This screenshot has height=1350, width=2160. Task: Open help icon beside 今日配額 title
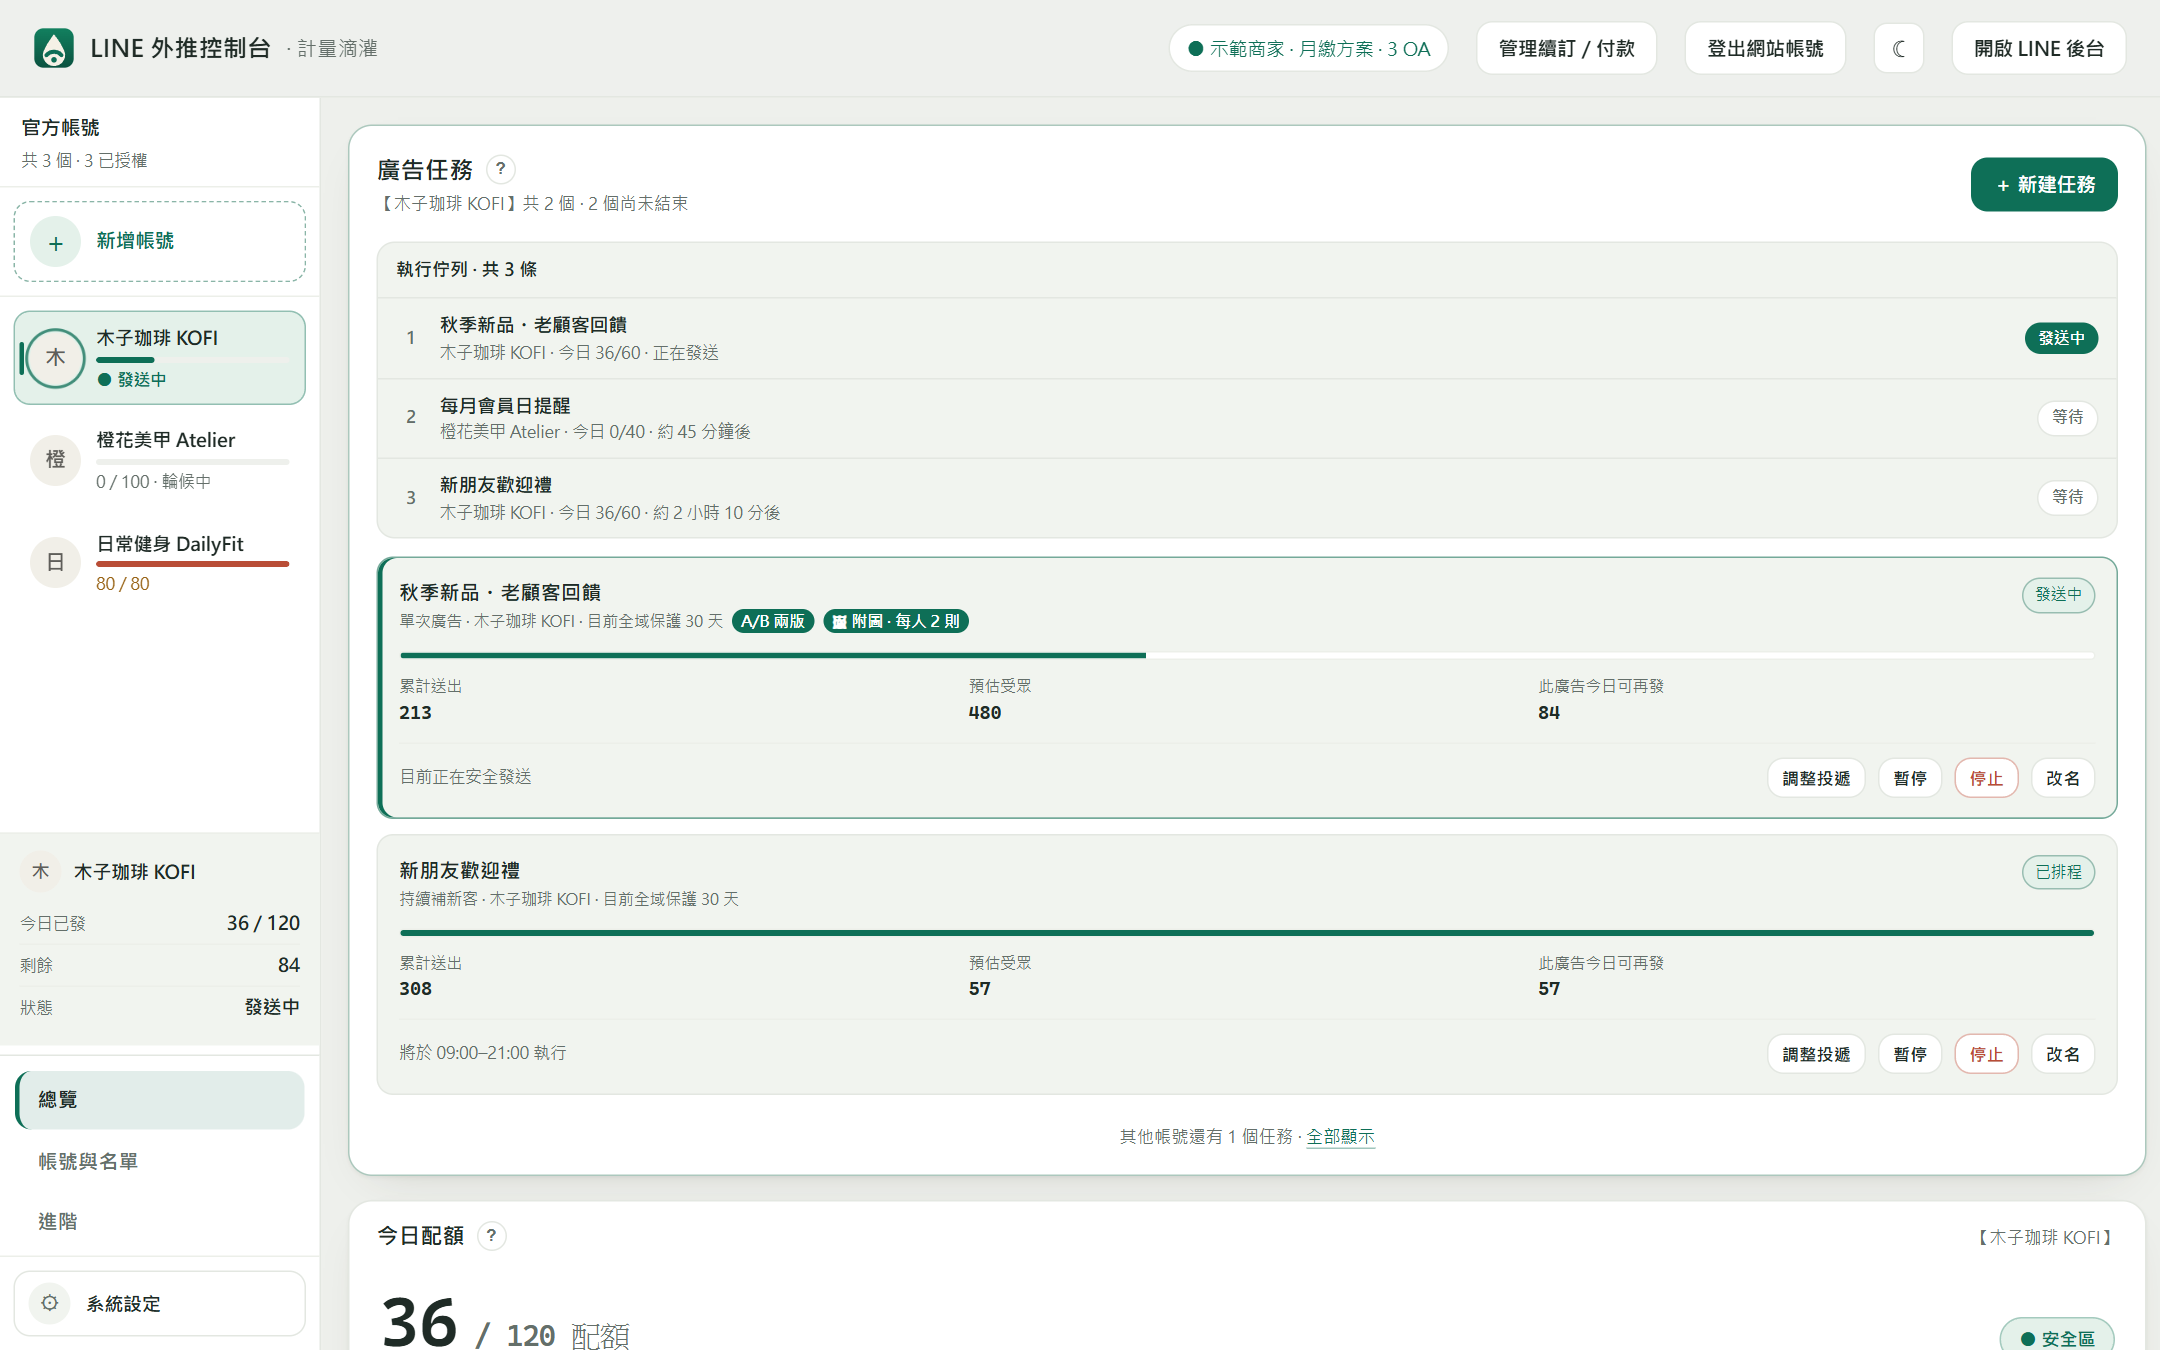pyautogui.click(x=491, y=1236)
